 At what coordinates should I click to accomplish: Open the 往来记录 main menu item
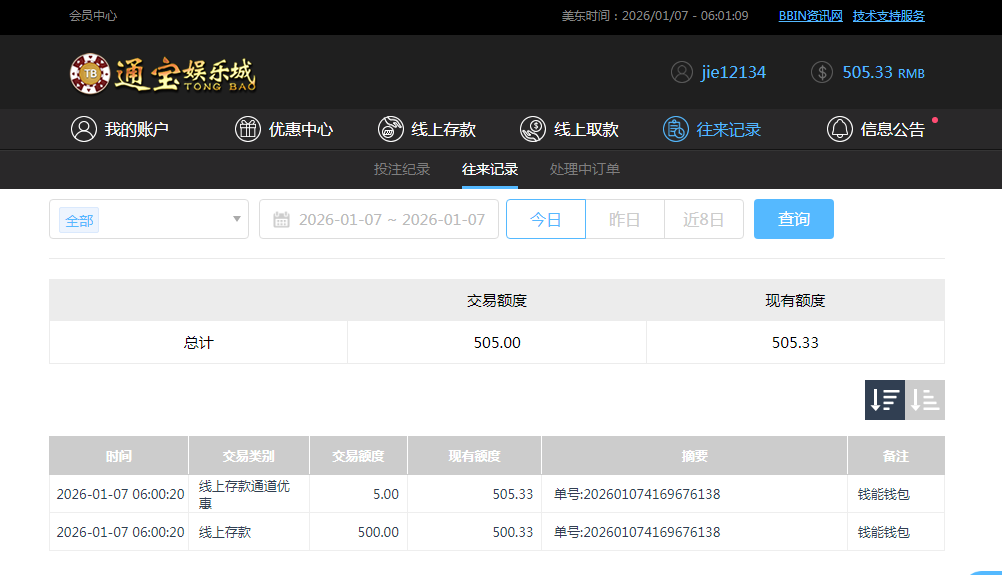click(712, 129)
